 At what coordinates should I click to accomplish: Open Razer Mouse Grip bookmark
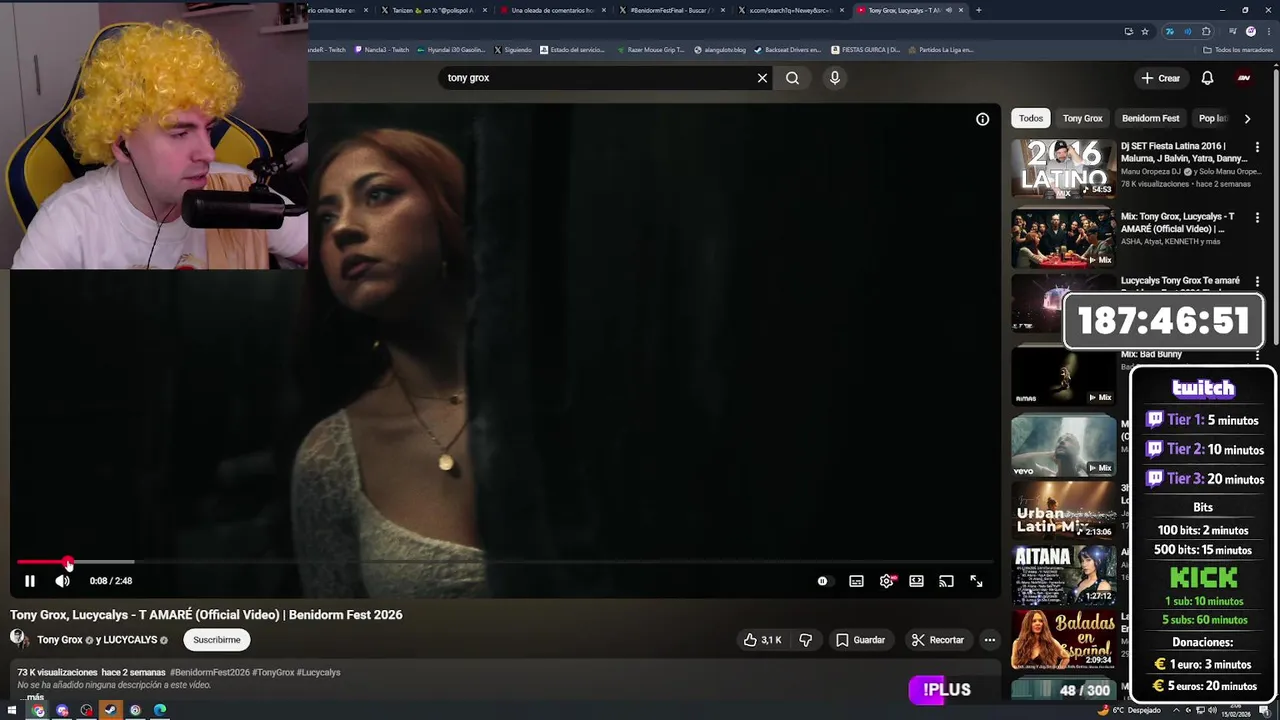click(650, 49)
